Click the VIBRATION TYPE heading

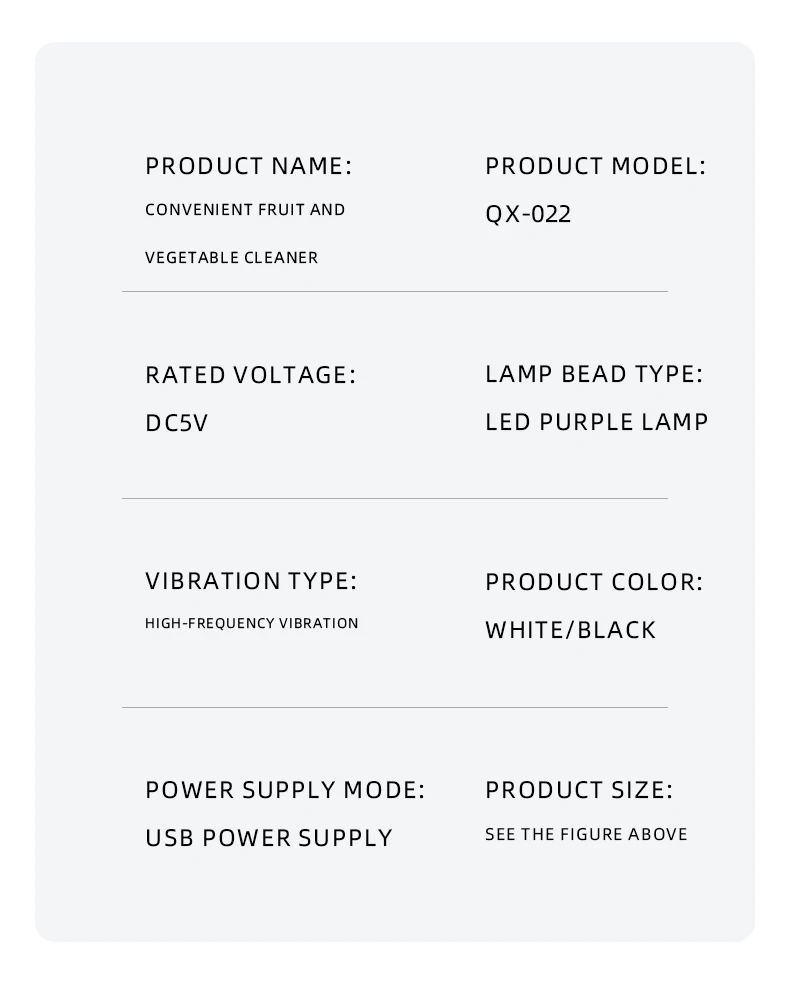coord(251,581)
